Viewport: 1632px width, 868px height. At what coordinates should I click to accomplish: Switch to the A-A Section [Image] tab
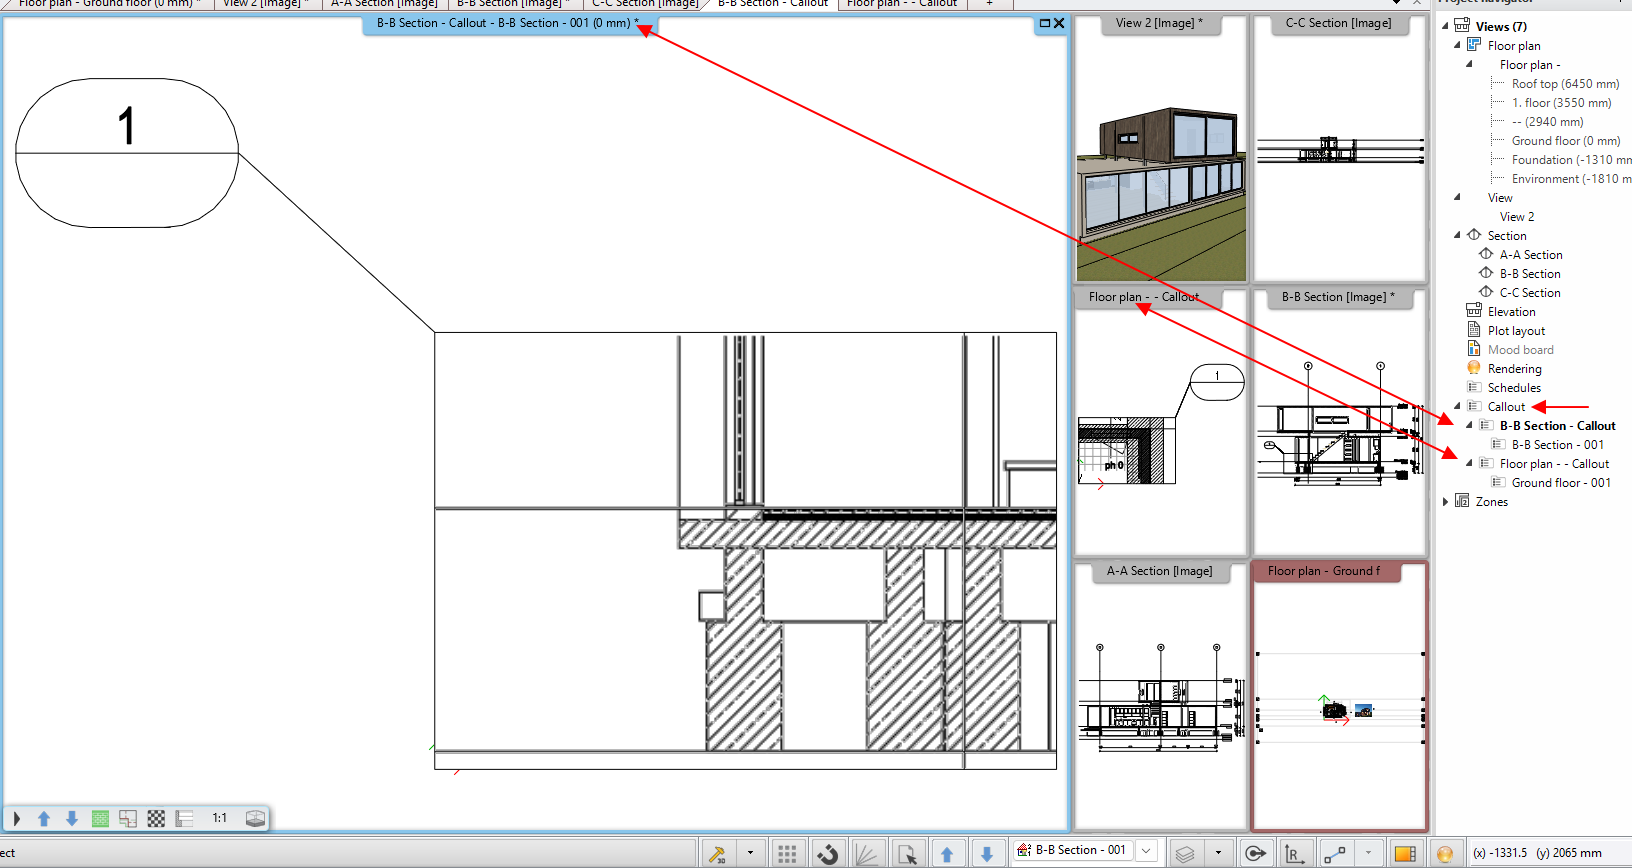click(384, 4)
